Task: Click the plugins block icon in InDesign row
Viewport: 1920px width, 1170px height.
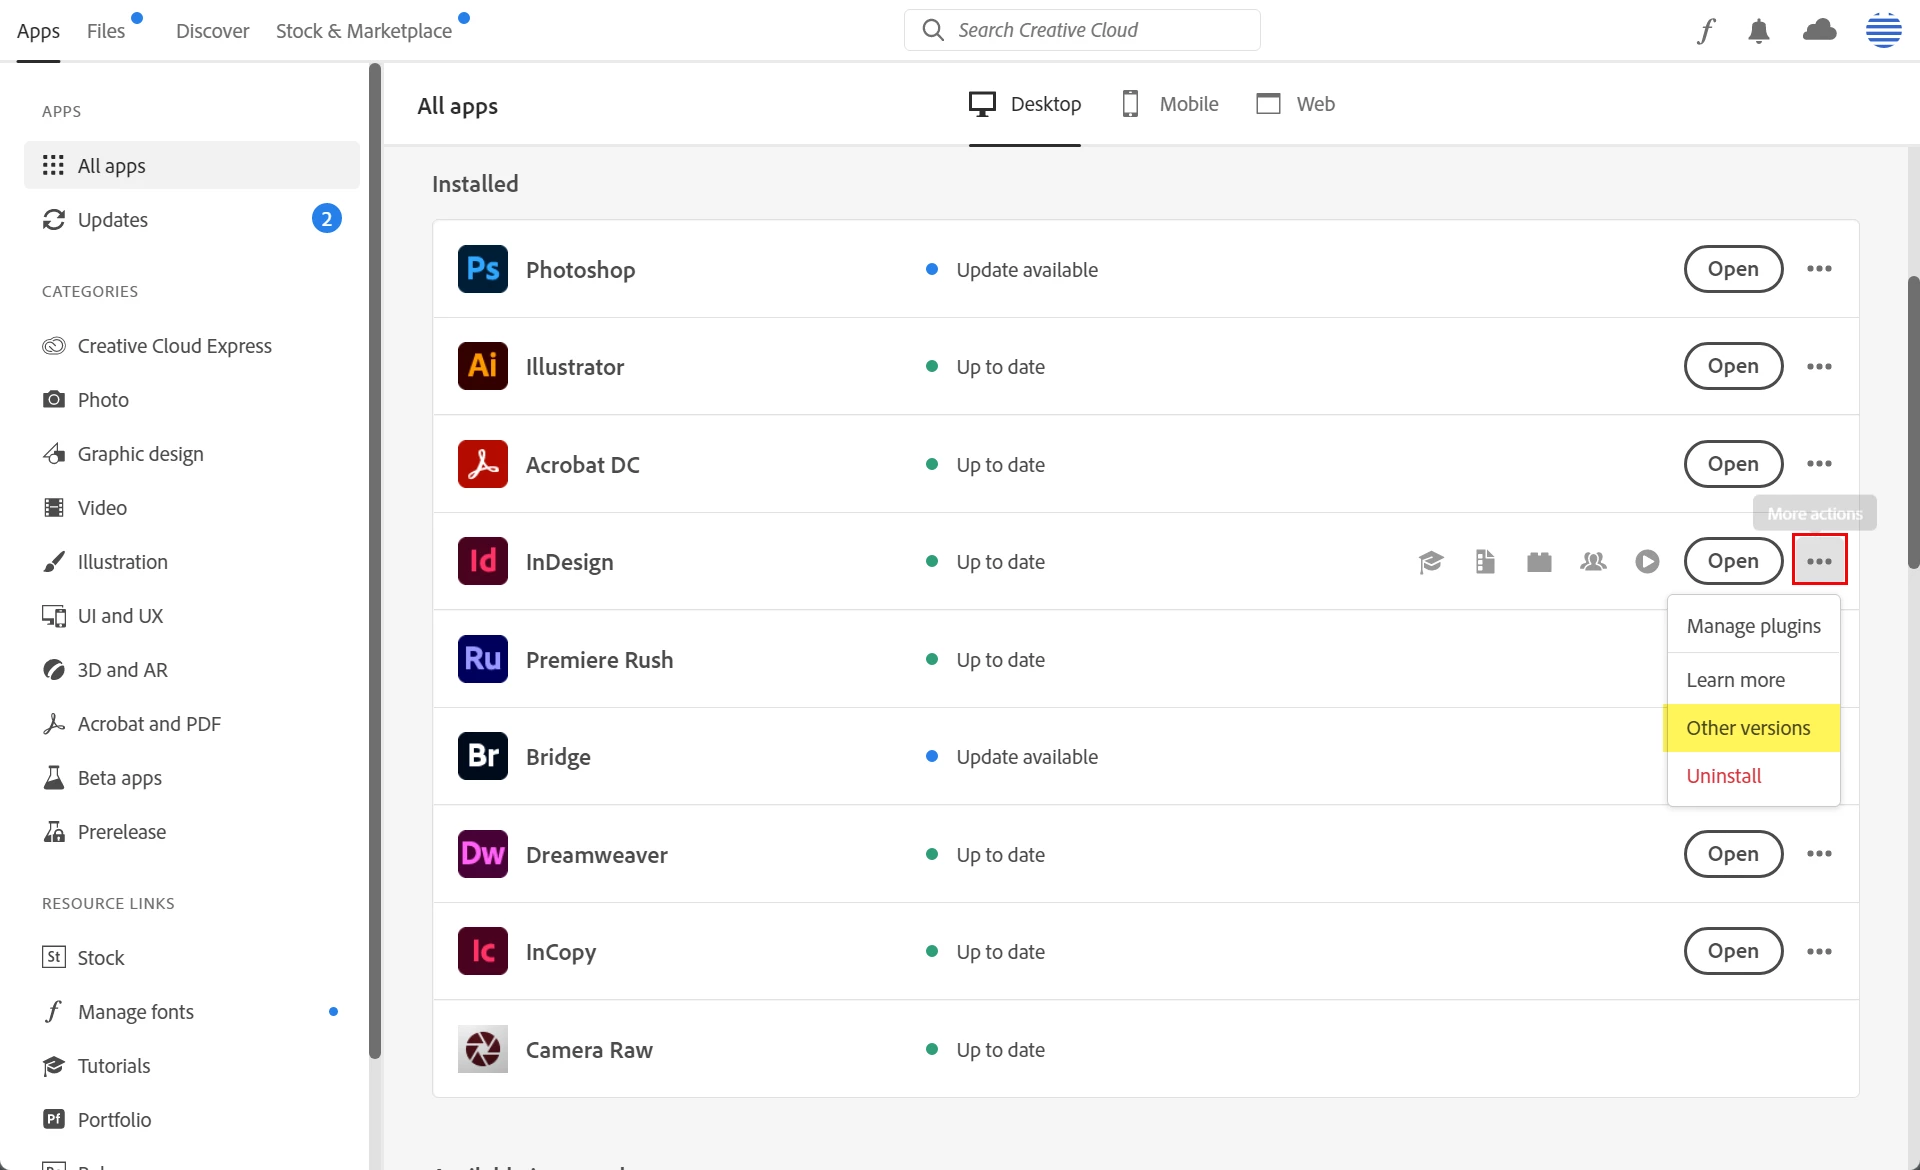Action: [x=1539, y=562]
